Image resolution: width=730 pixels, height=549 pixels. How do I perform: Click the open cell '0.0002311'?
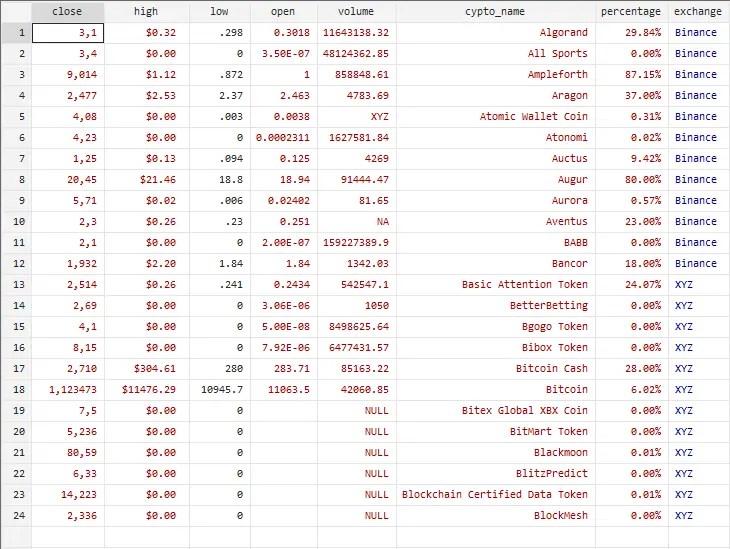point(284,137)
